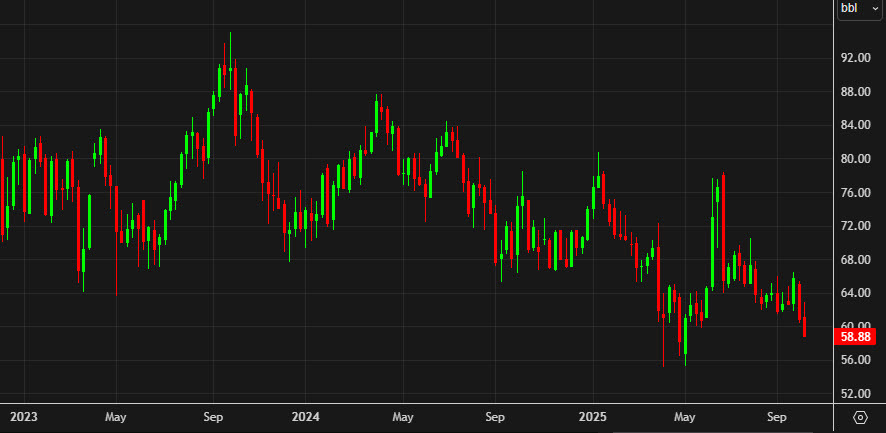Click the 2023 year label on time axis

[x=23, y=416]
